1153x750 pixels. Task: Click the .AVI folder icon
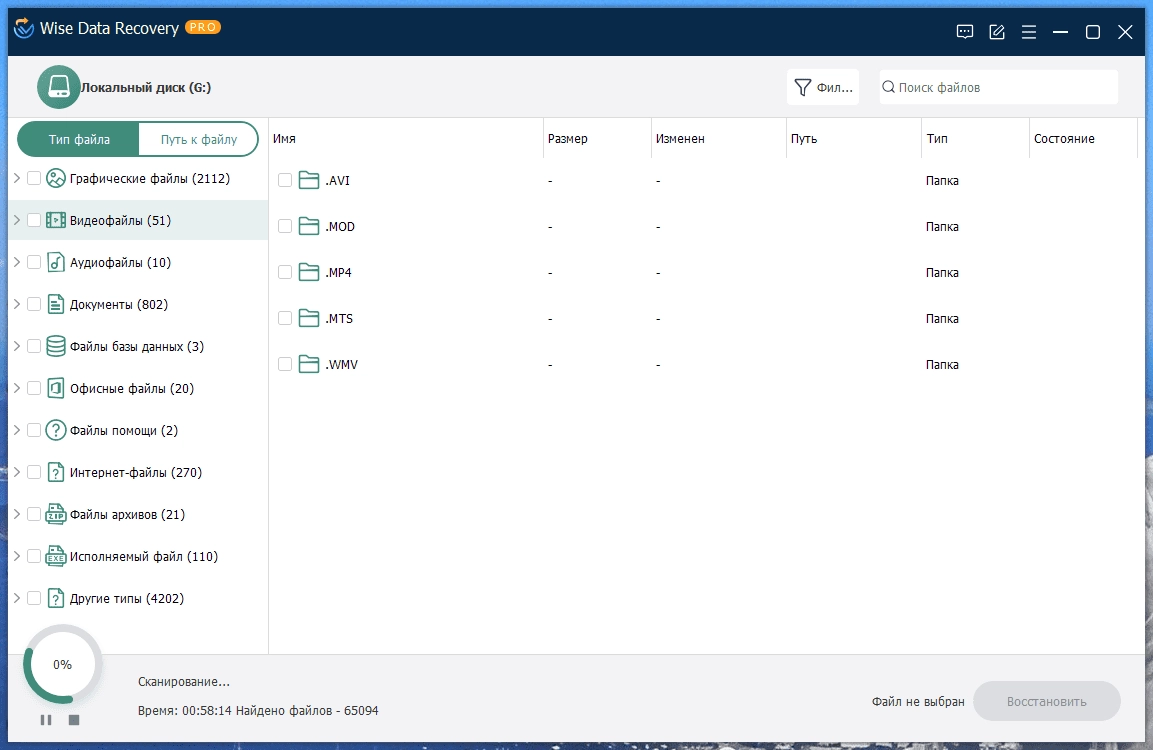point(309,180)
